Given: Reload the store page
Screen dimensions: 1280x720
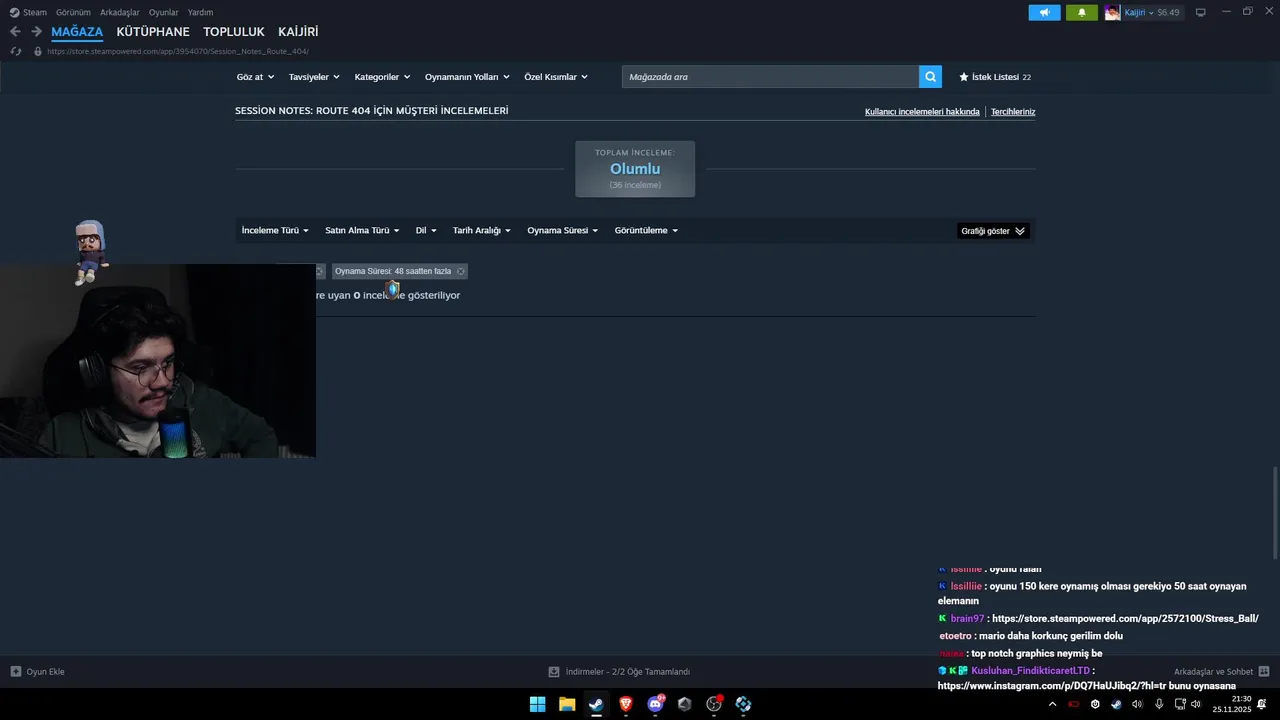Looking at the screenshot, I should click(16, 51).
